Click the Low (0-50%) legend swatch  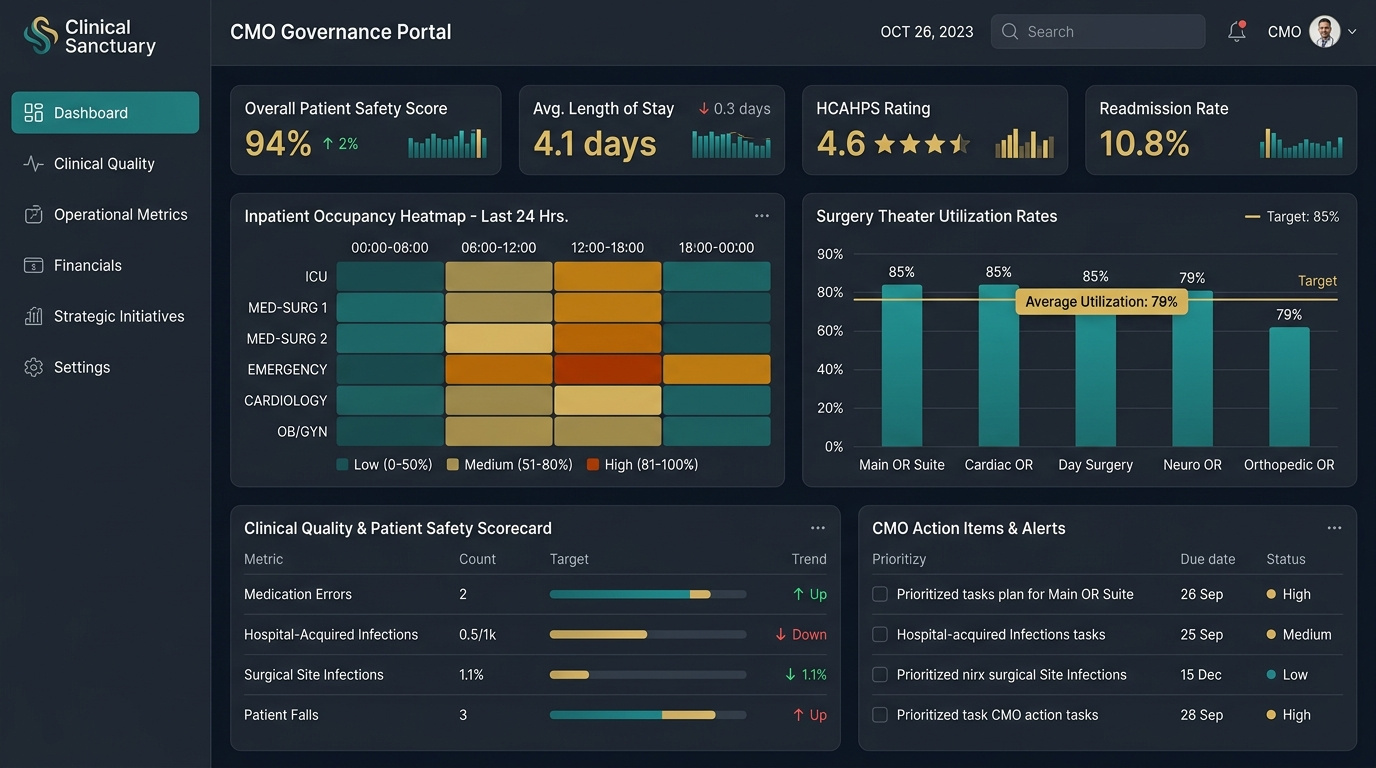pyautogui.click(x=342, y=465)
